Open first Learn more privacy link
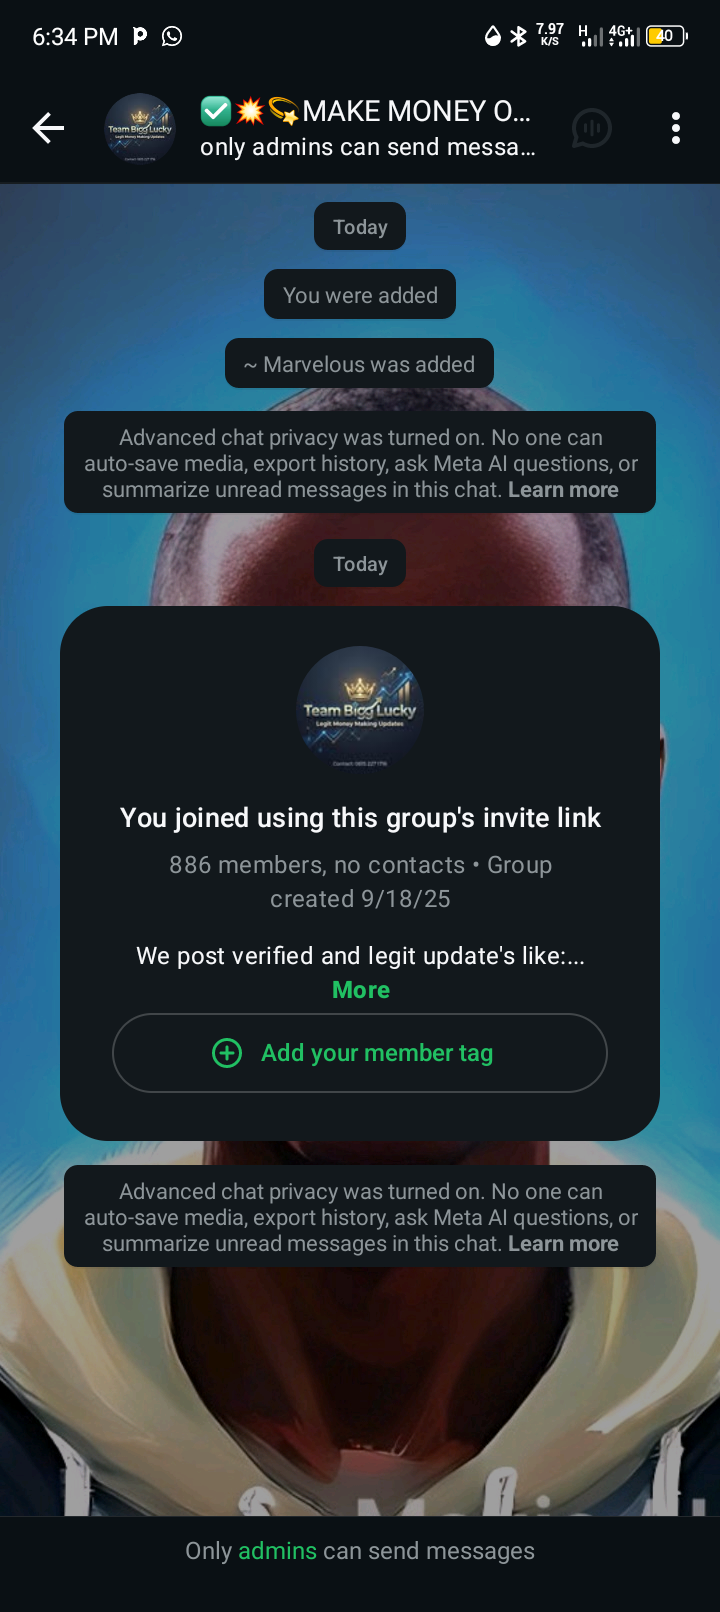This screenshot has height=1612, width=720. coord(563,490)
